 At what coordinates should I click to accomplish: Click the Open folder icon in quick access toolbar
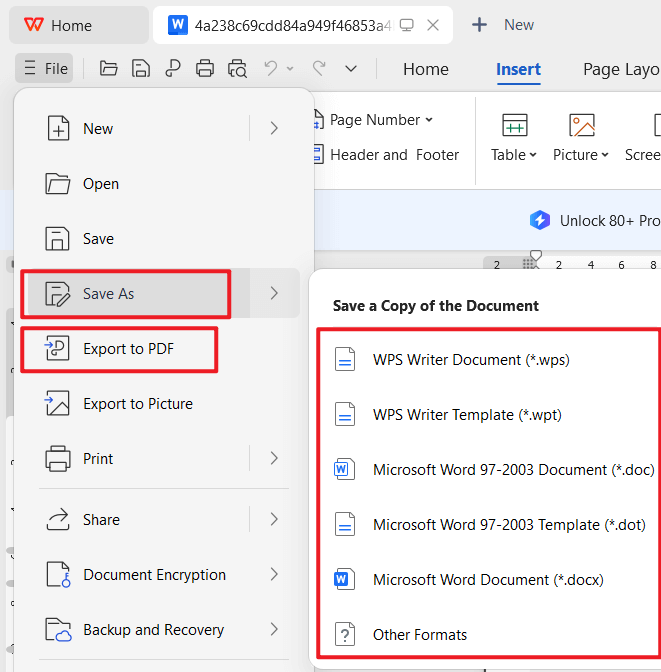point(109,69)
